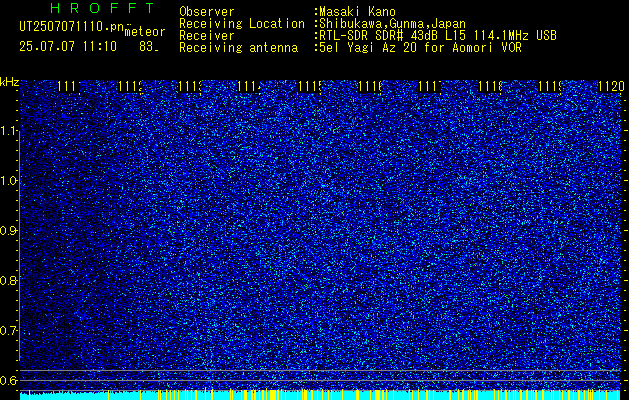This screenshot has width=629, height=400.
Task: Click the 1.1 frequency axis label
Action: pos(8,131)
